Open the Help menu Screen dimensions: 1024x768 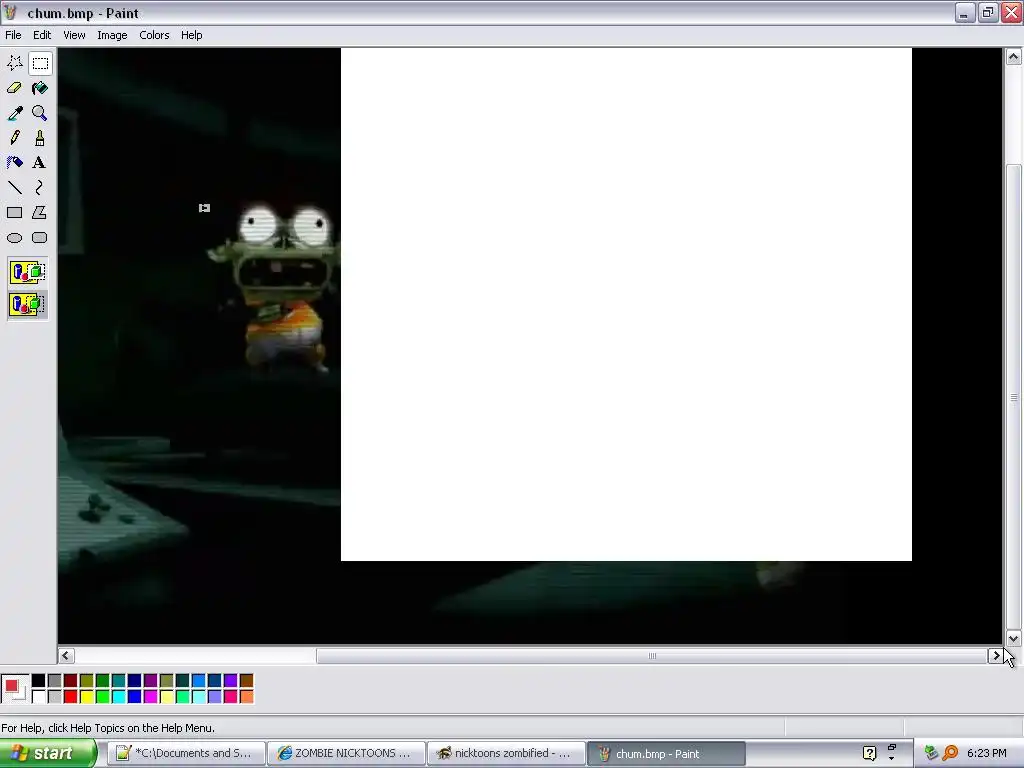point(191,35)
